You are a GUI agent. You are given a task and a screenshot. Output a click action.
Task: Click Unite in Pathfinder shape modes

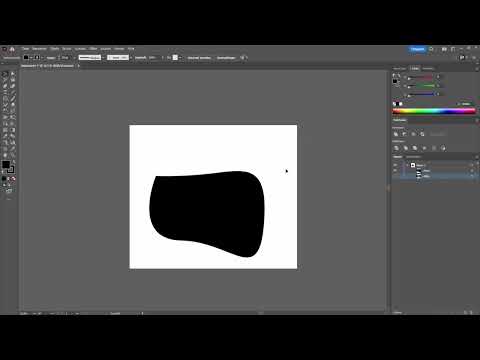tap(396, 134)
